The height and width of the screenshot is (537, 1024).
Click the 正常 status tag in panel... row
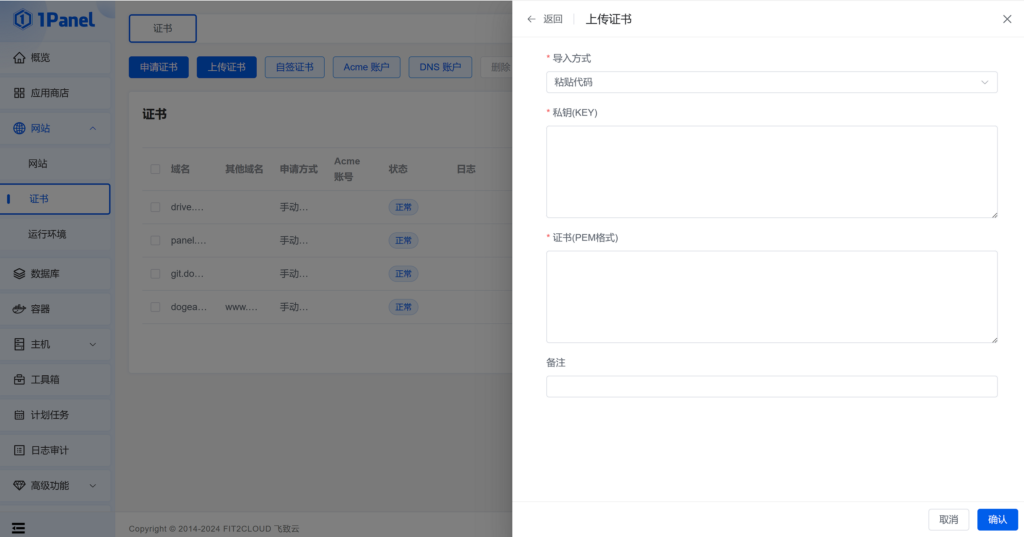pyautogui.click(x=404, y=240)
